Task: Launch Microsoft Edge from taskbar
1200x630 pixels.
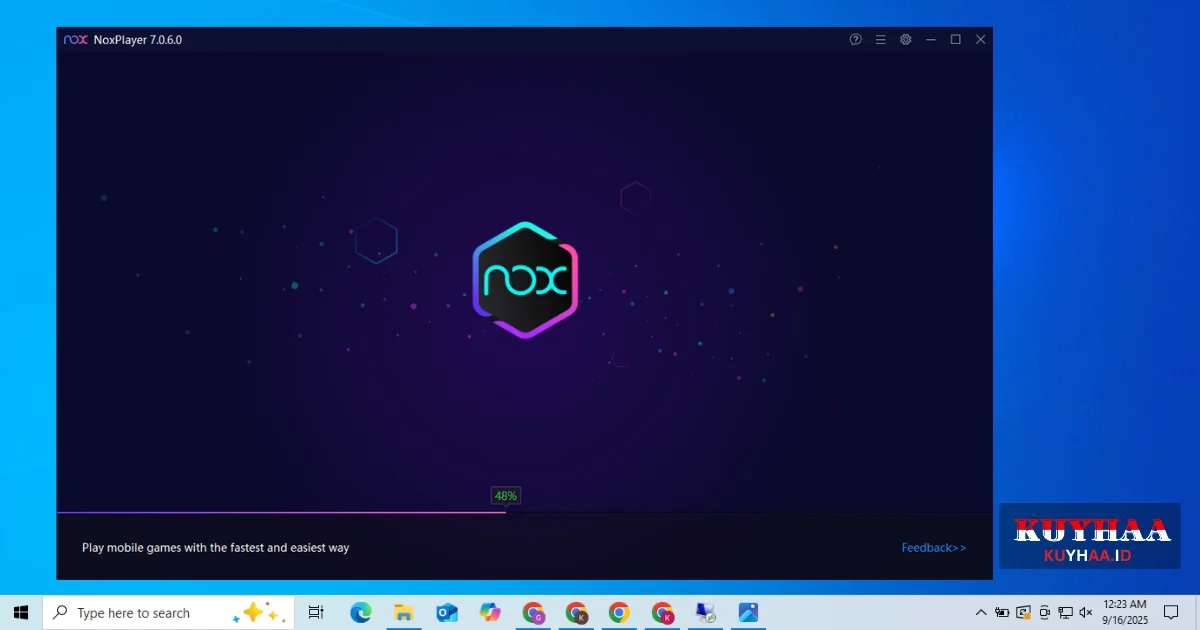Action: click(x=361, y=612)
